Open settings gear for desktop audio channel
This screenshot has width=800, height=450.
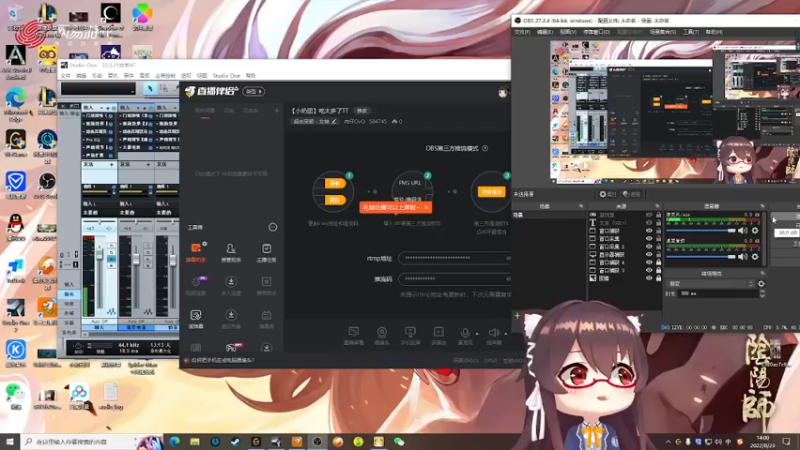point(755,257)
